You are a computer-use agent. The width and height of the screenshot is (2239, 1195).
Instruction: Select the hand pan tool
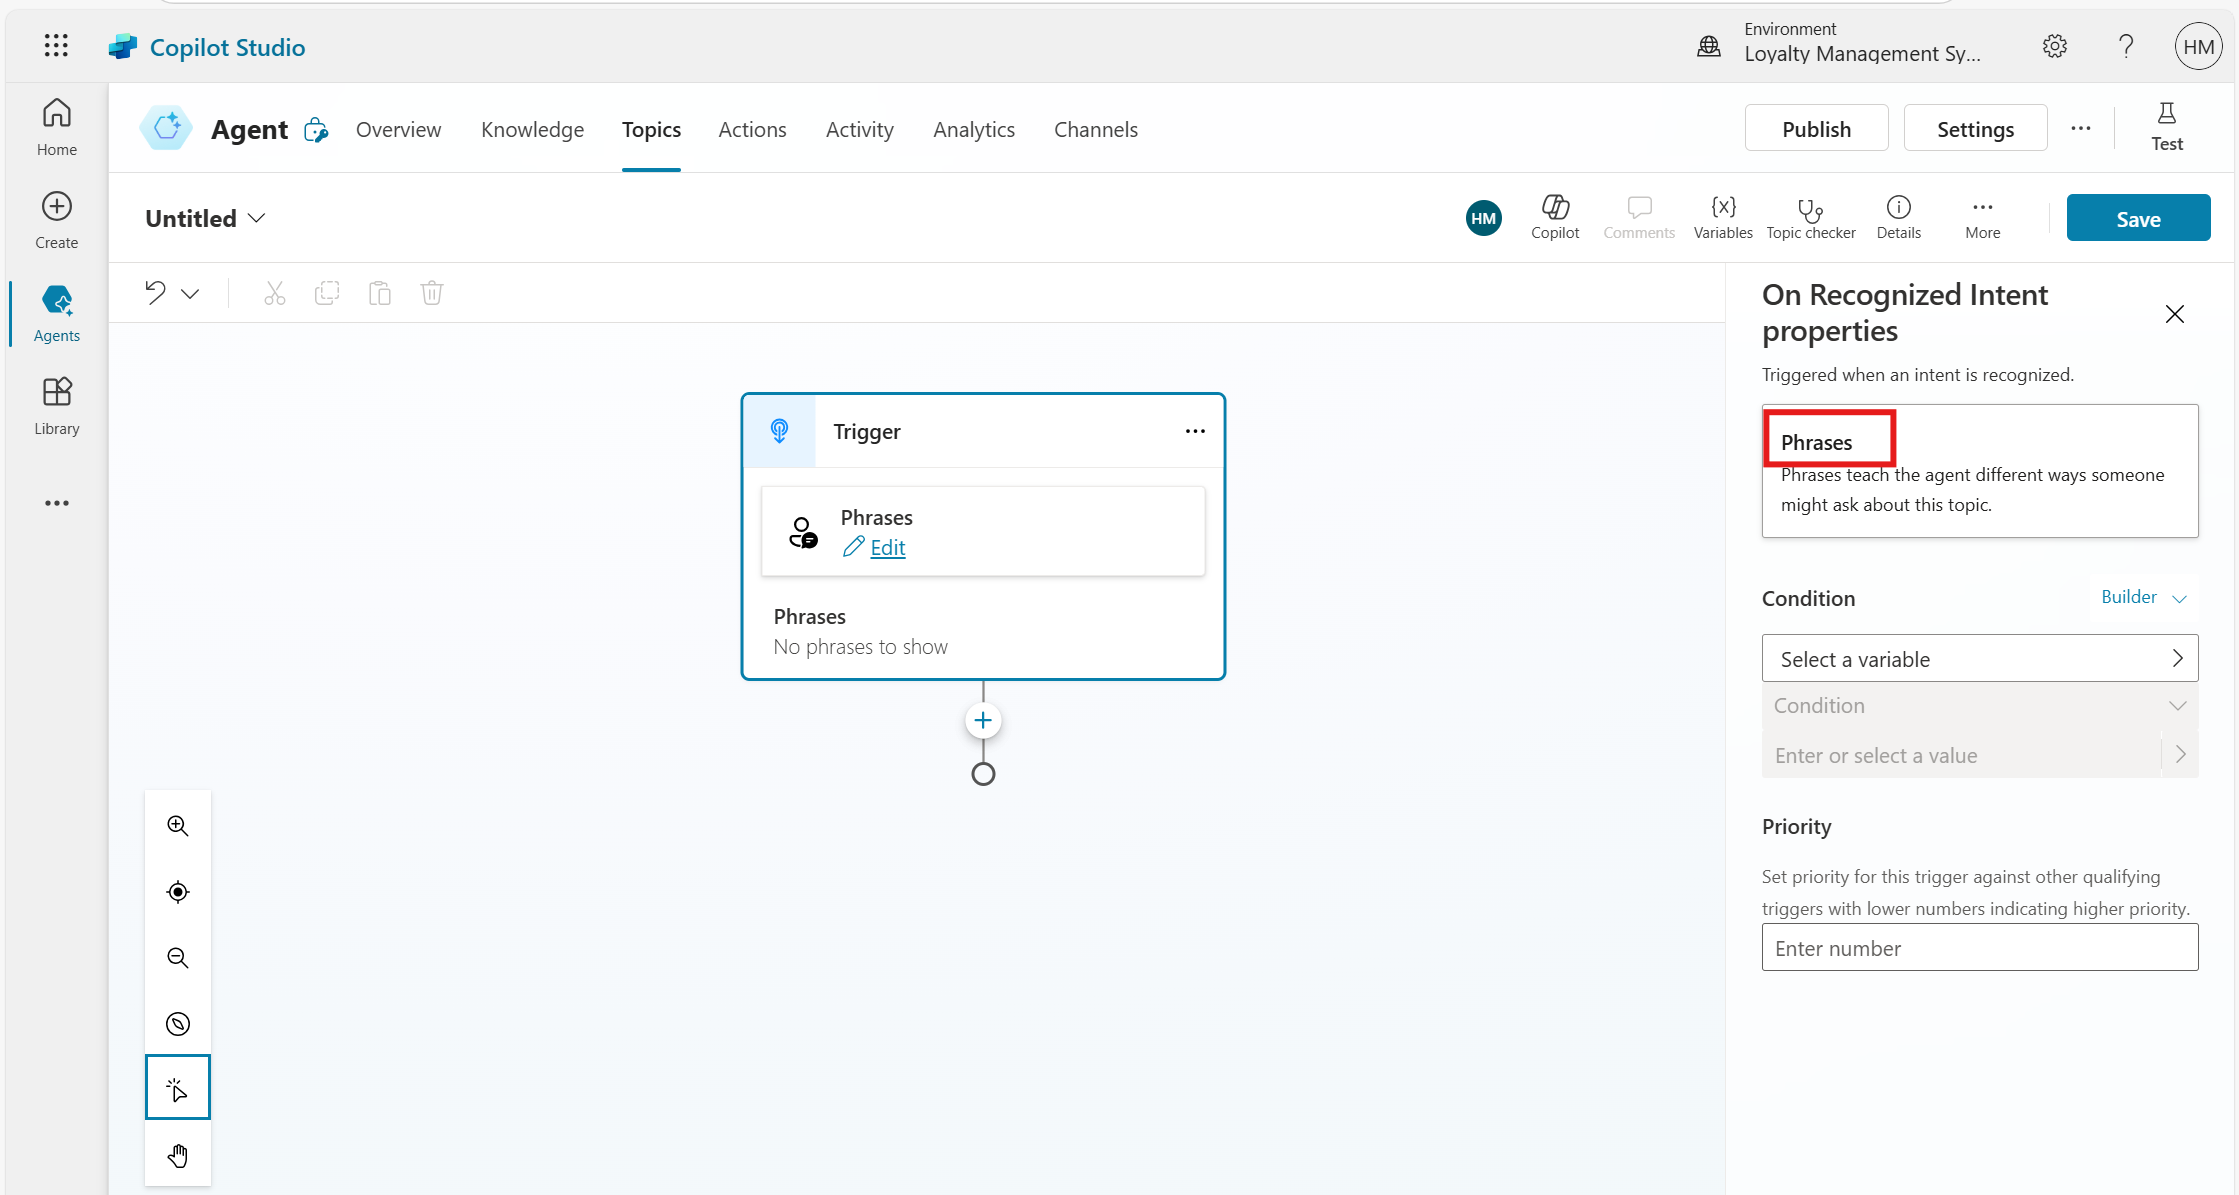point(178,1155)
